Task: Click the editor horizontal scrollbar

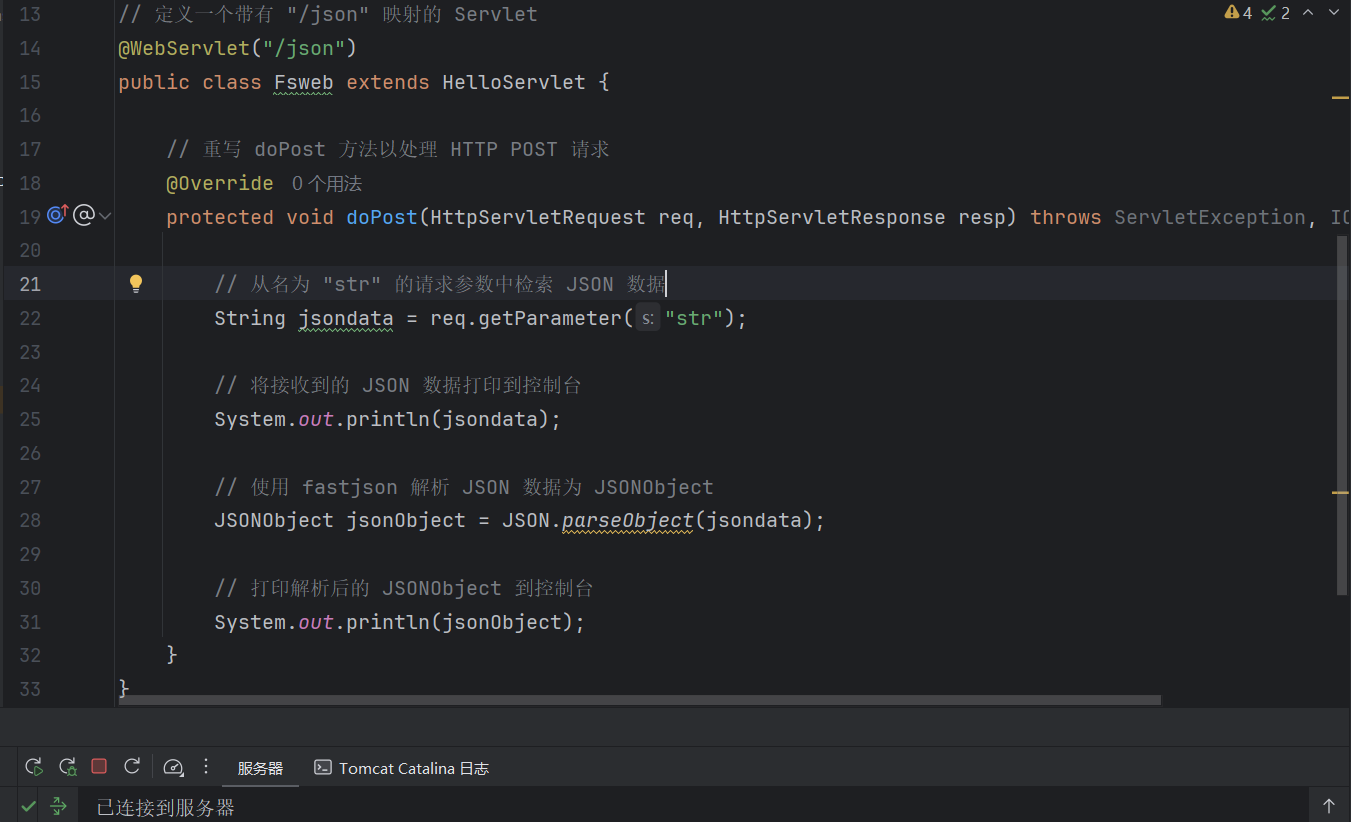Action: pyautogui.click(x=640, y=701)
